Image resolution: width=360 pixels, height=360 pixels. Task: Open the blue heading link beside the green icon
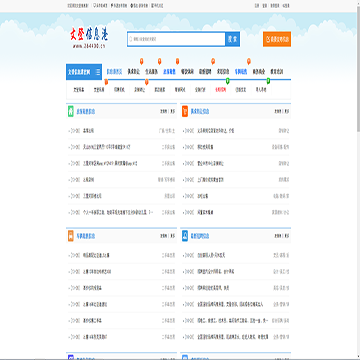pos(86,112)
